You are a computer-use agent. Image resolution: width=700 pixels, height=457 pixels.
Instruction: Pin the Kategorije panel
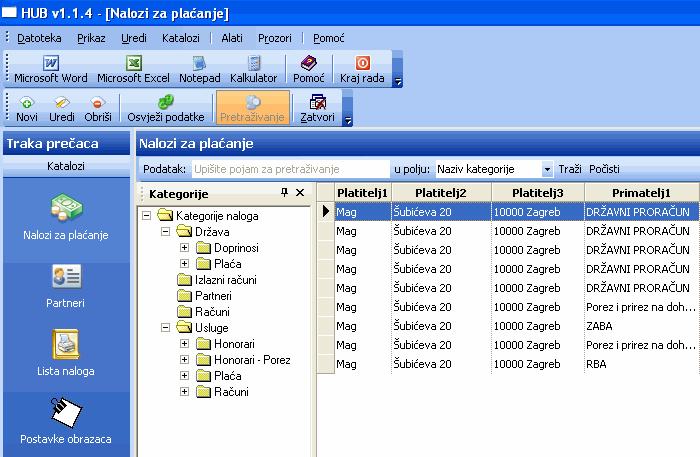284,192
